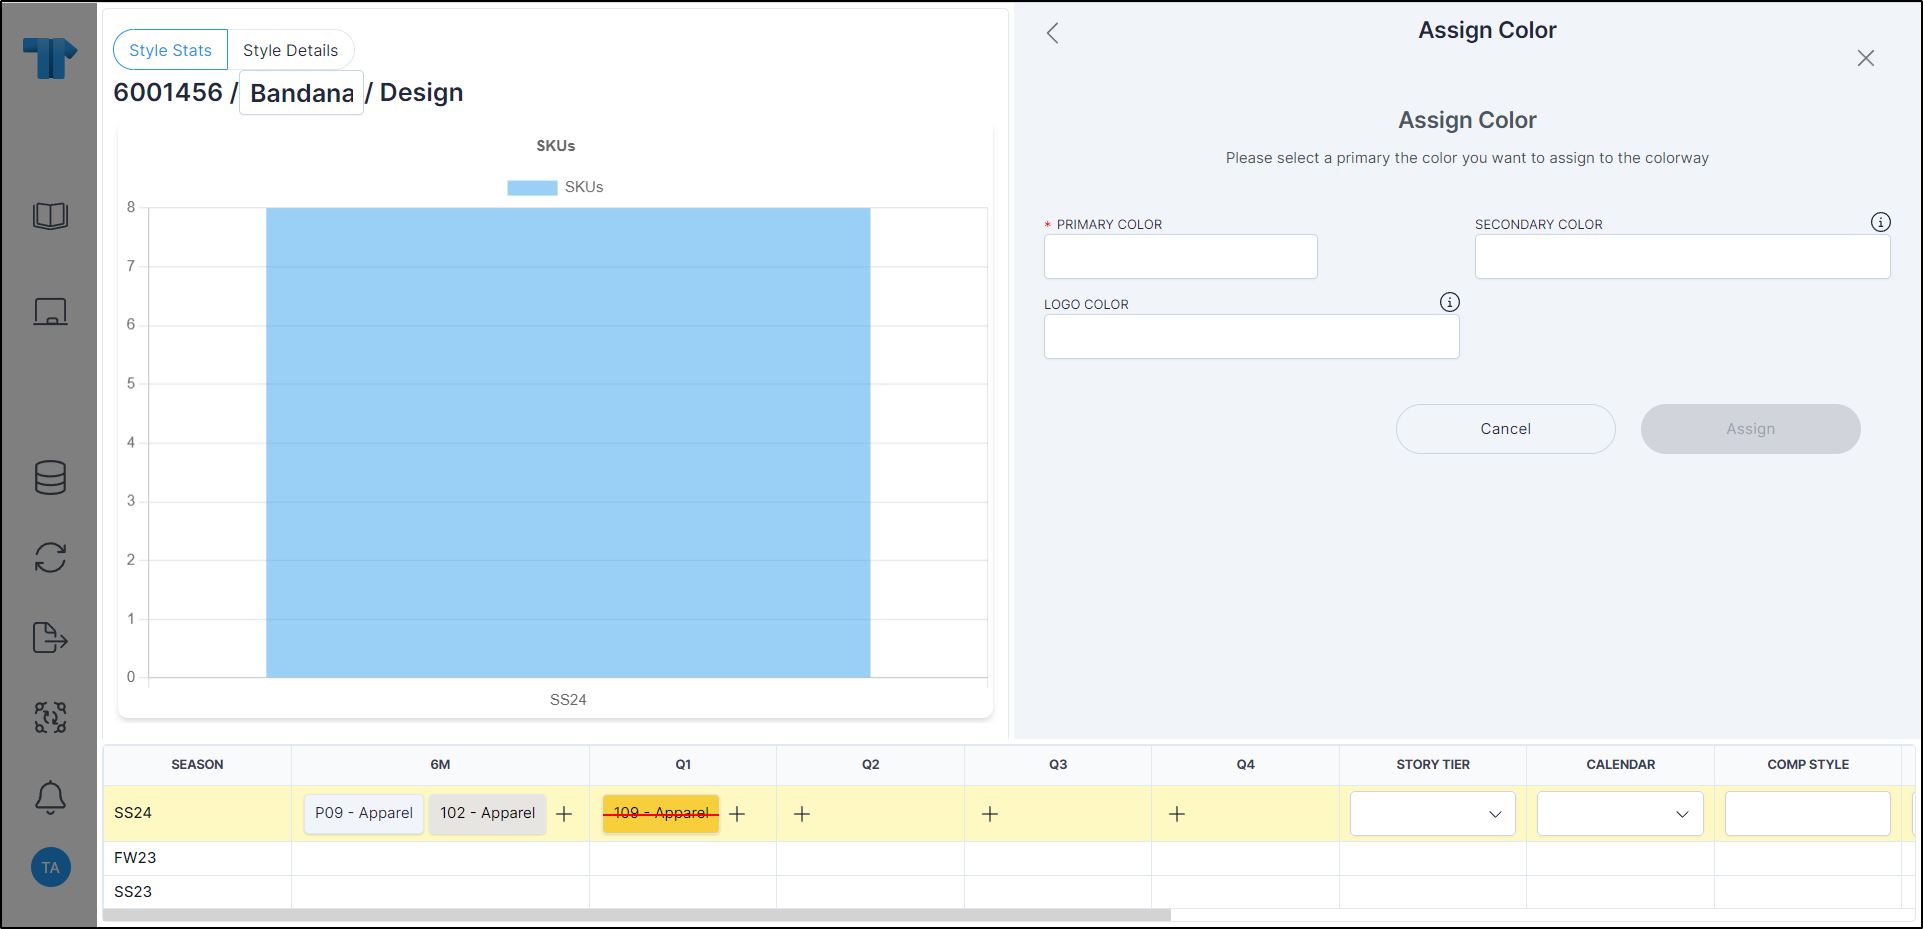This screenshot has height=929, width=1923.
Task: Select the workspace/laptop icon in sidebar
Action: [x=49, y=311]
